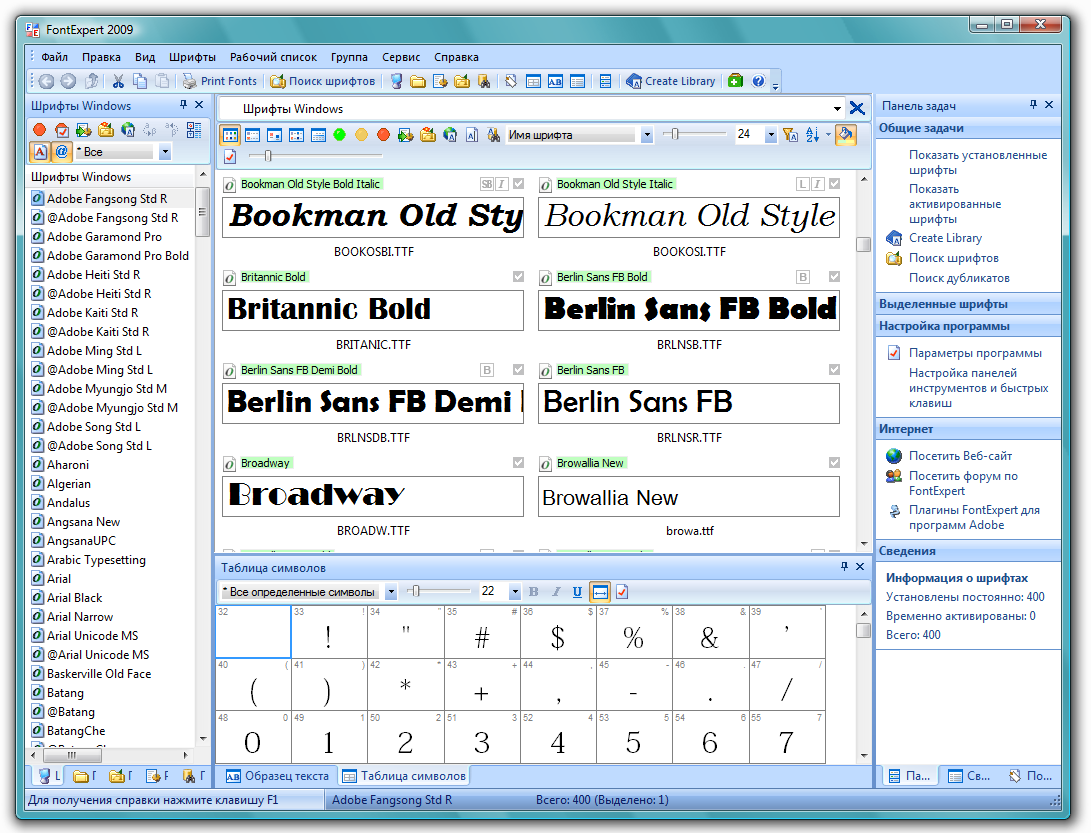Select the first tile view mode icon
The width and height of the screenshot is (1091, 833).
230,135
